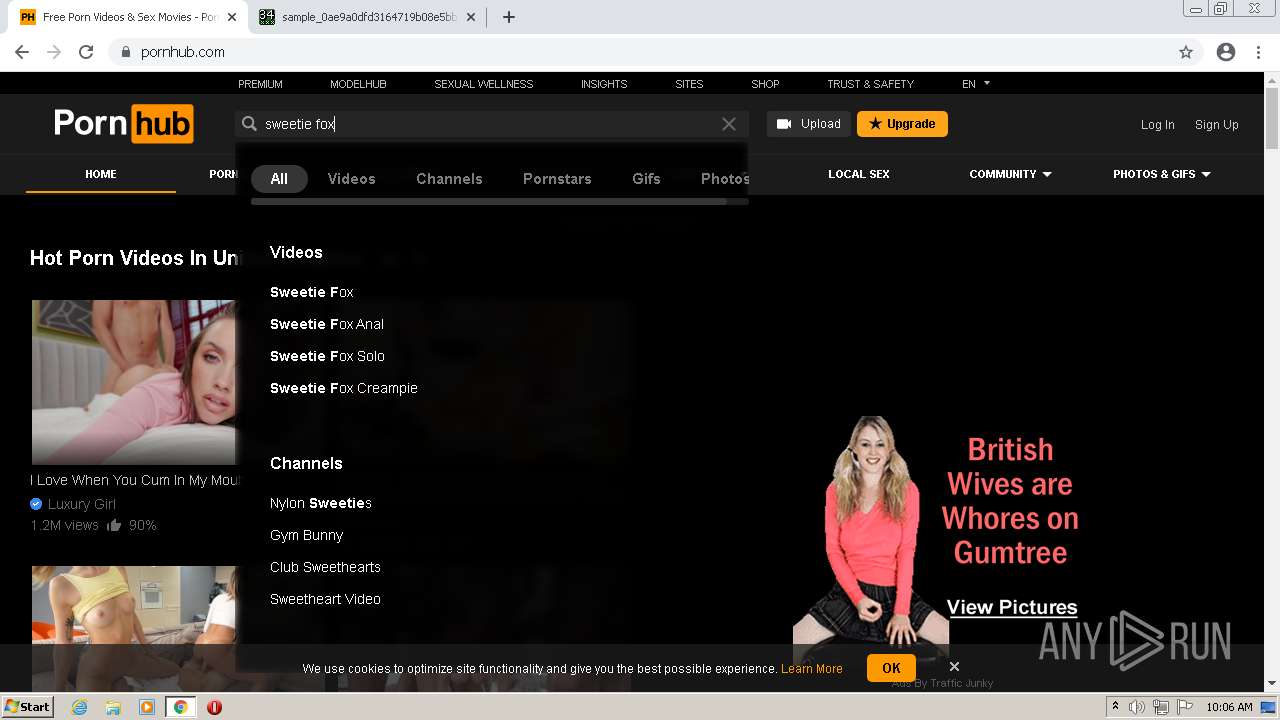Viewport: 1280px width, 720px height.
Task: Click the Action Center flag icon
Action: 1185,707
